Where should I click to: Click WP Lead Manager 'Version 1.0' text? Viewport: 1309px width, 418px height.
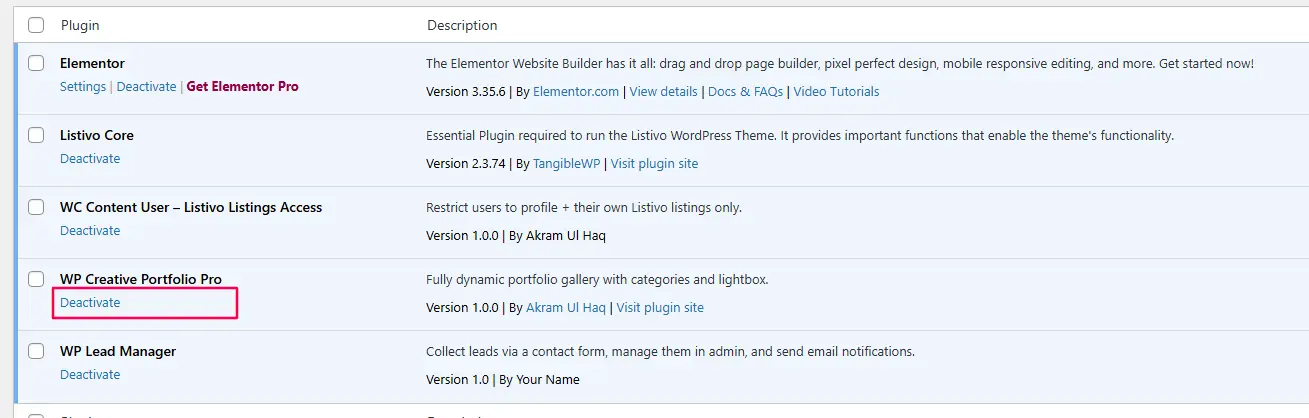point(458,380)
